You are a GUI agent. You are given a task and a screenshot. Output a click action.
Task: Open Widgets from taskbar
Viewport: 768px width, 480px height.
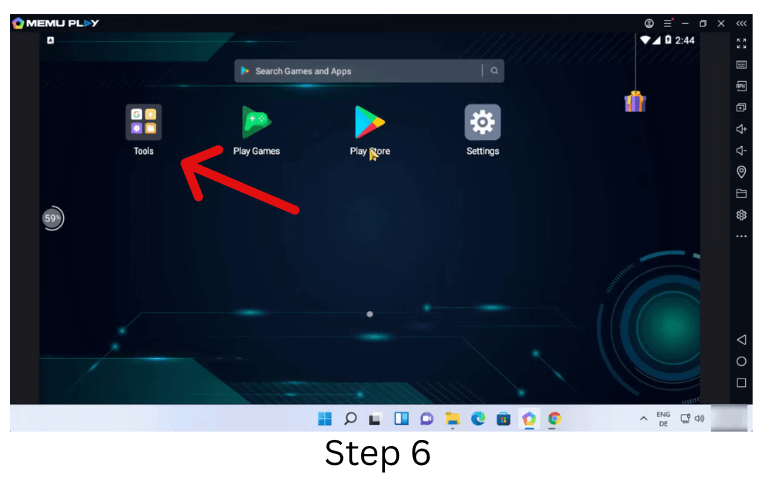coord(401,419)
